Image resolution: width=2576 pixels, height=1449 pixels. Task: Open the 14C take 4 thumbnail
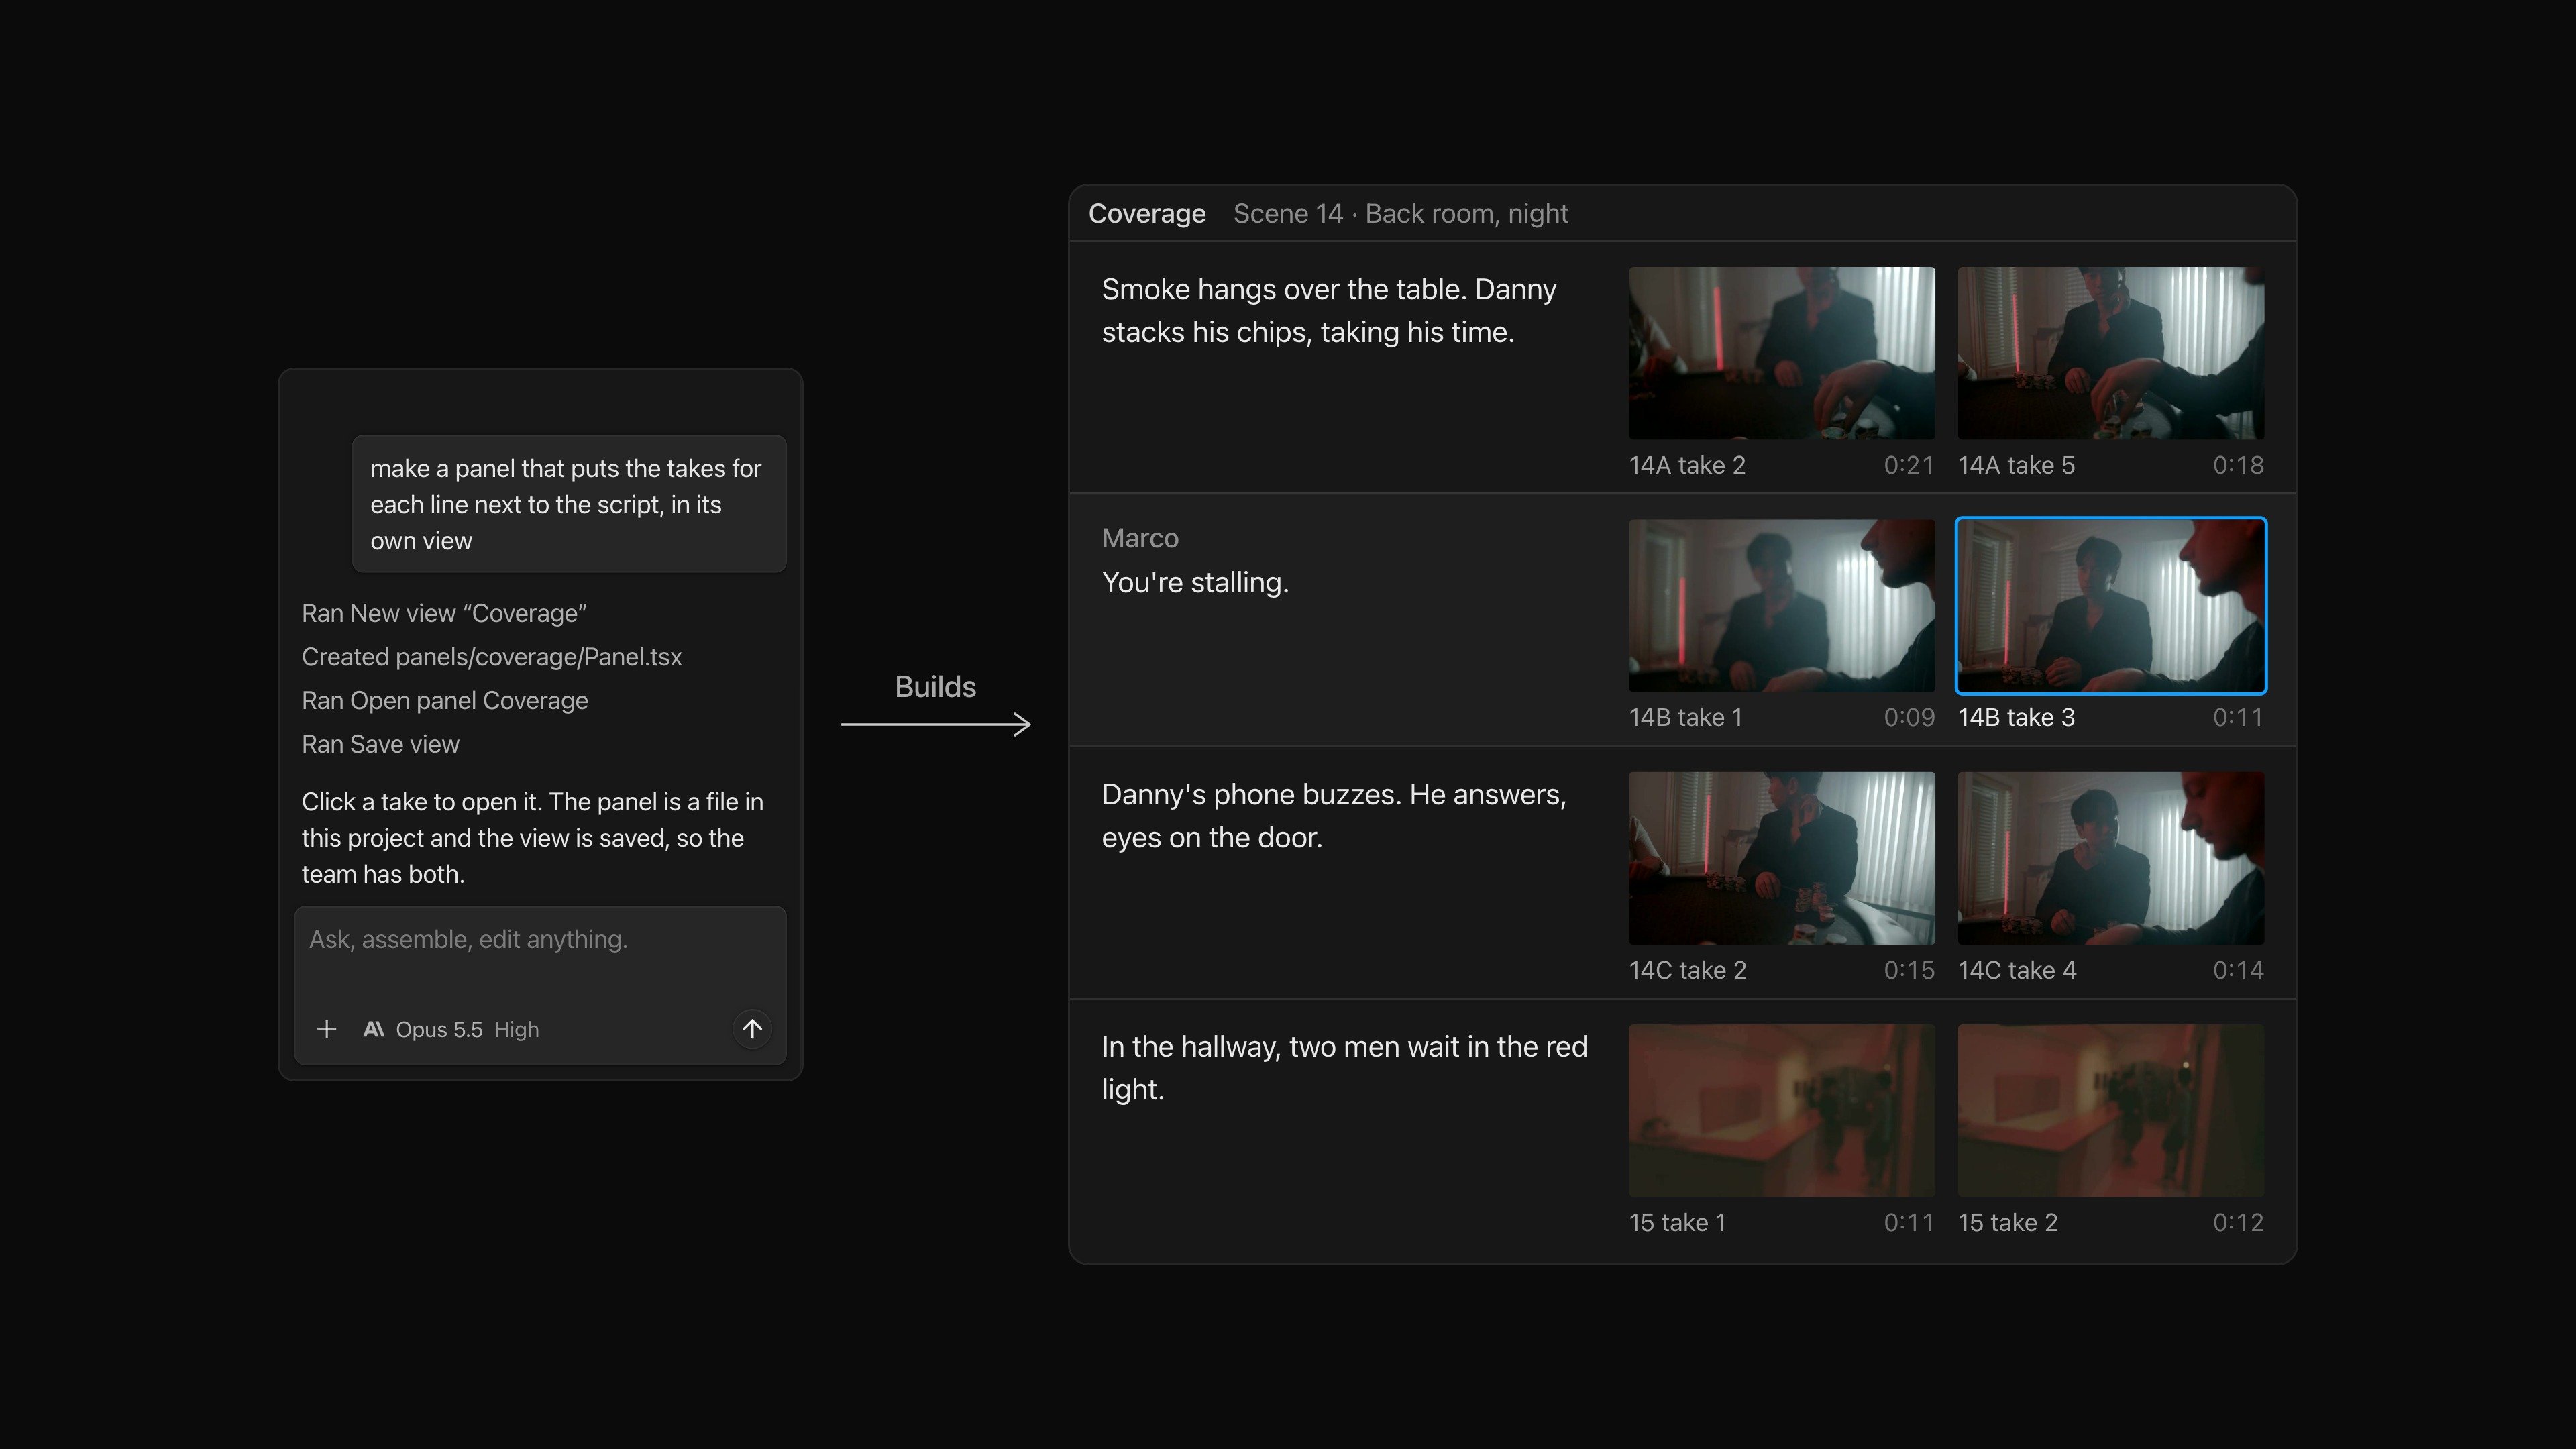(x=2110, y=858)
